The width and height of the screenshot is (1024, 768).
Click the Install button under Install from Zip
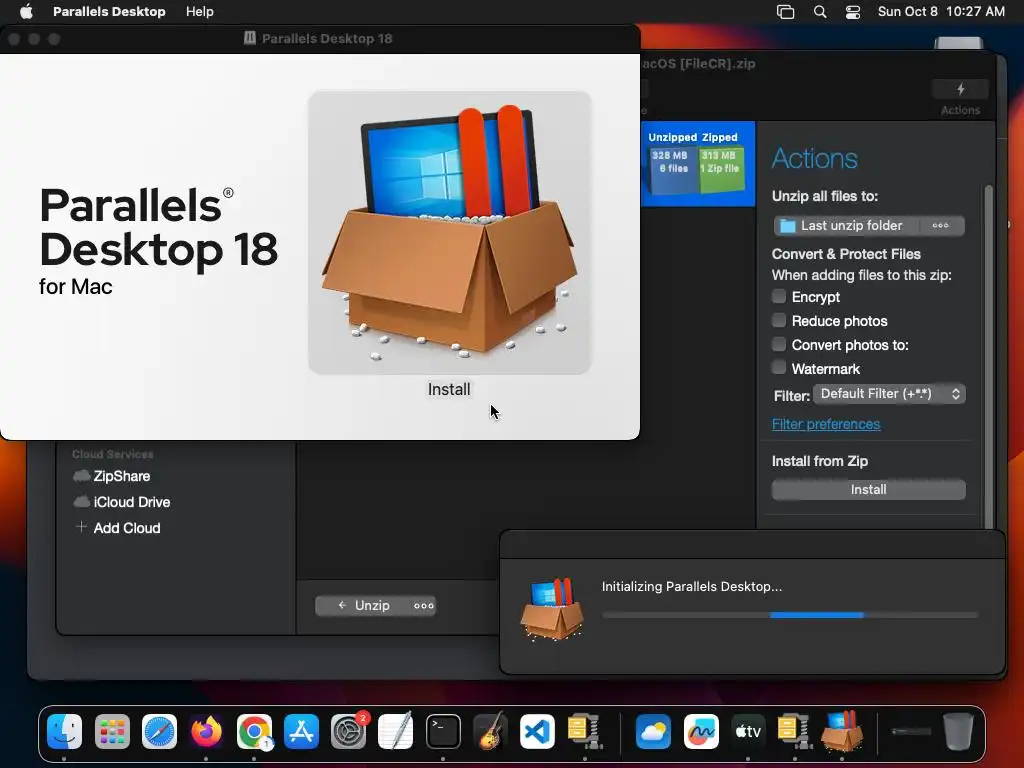pos(869,490)
